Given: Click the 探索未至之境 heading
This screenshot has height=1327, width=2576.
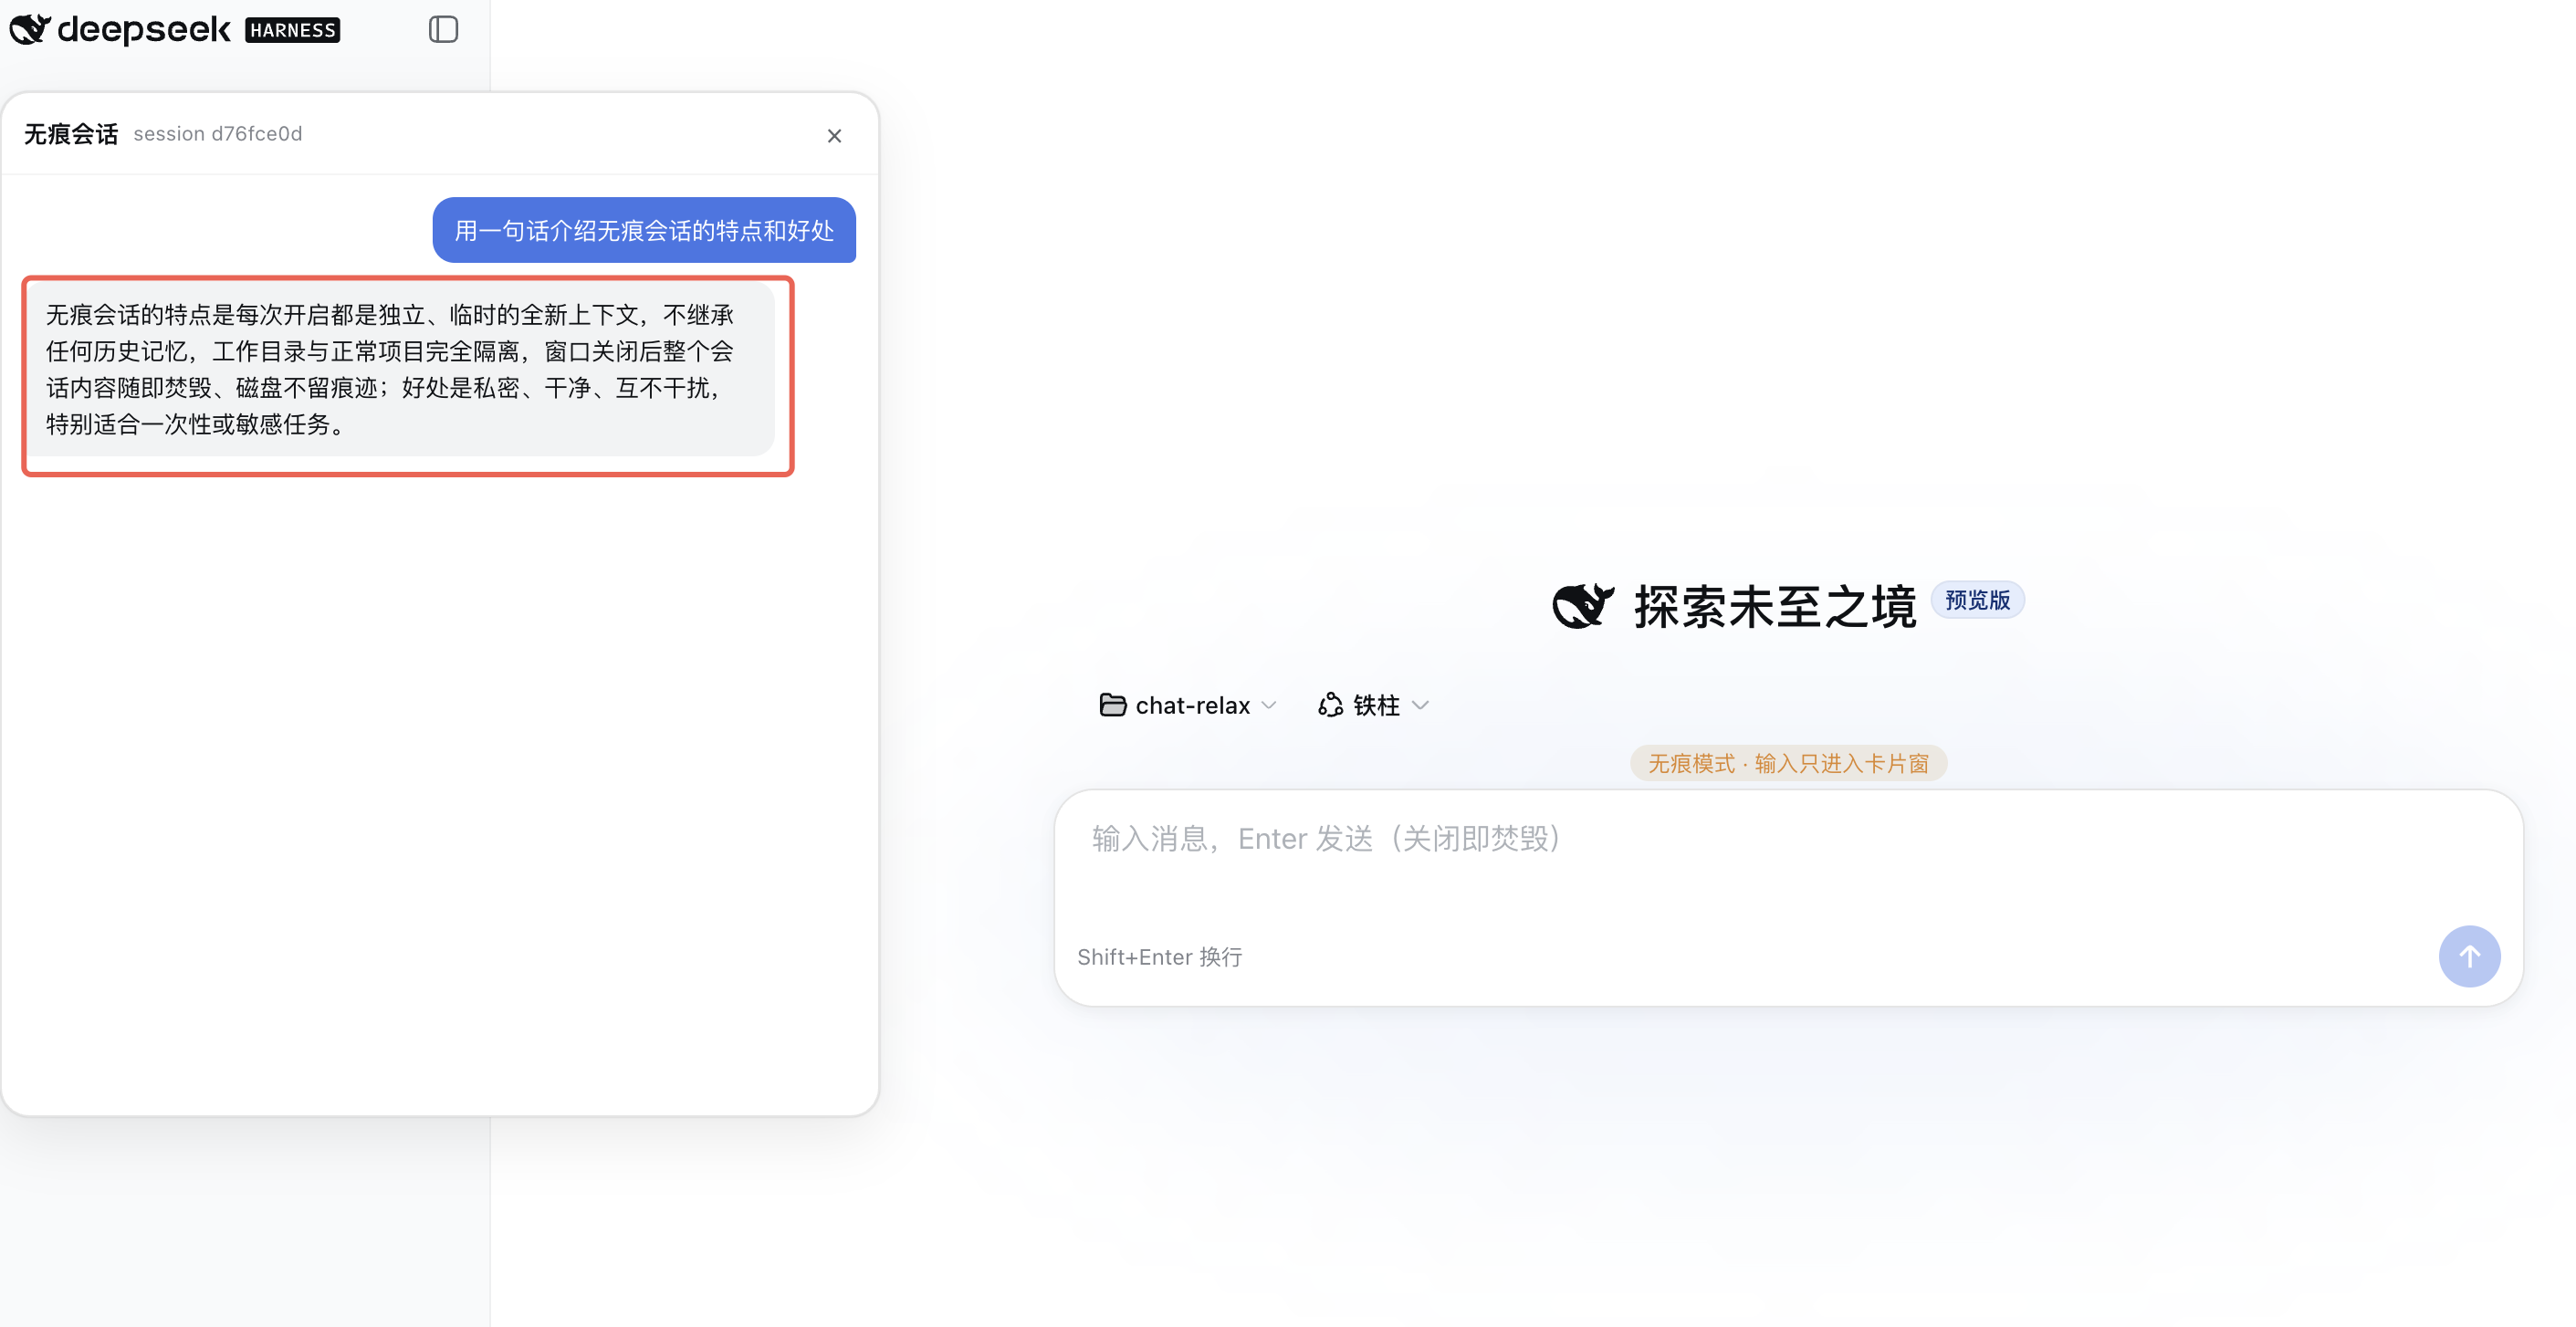Looking at the screenshot, I should [x=1775, y=606].
